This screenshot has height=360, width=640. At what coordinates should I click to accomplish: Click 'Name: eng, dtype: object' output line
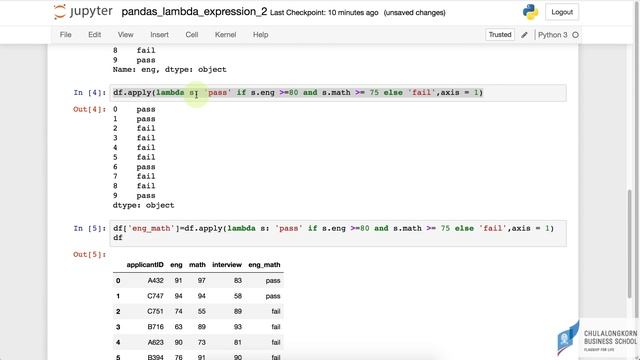[x=169, y=69]
